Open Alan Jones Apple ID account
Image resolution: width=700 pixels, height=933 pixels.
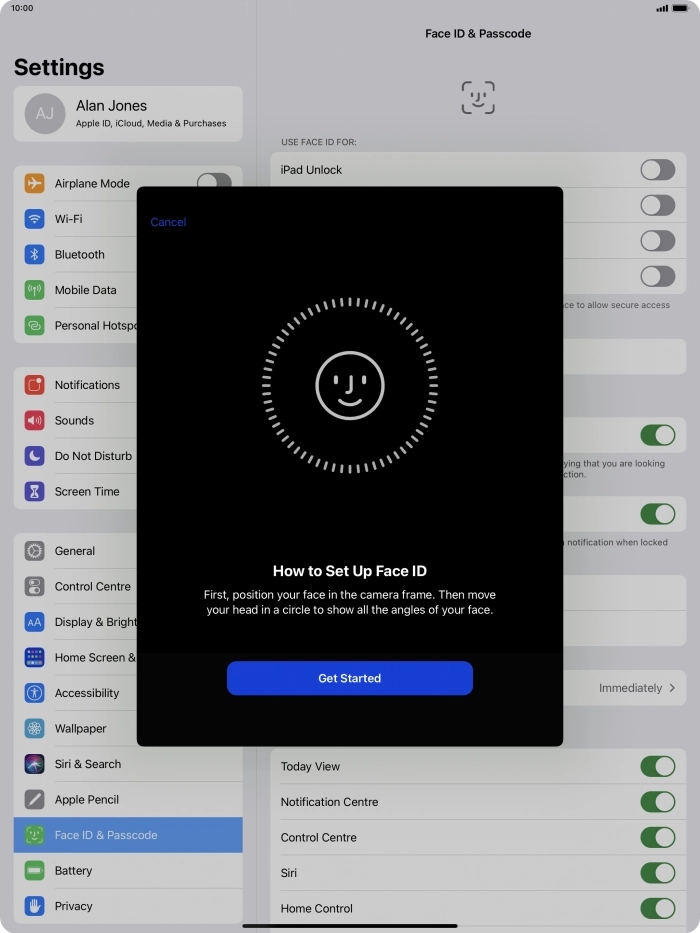(128, 114)
